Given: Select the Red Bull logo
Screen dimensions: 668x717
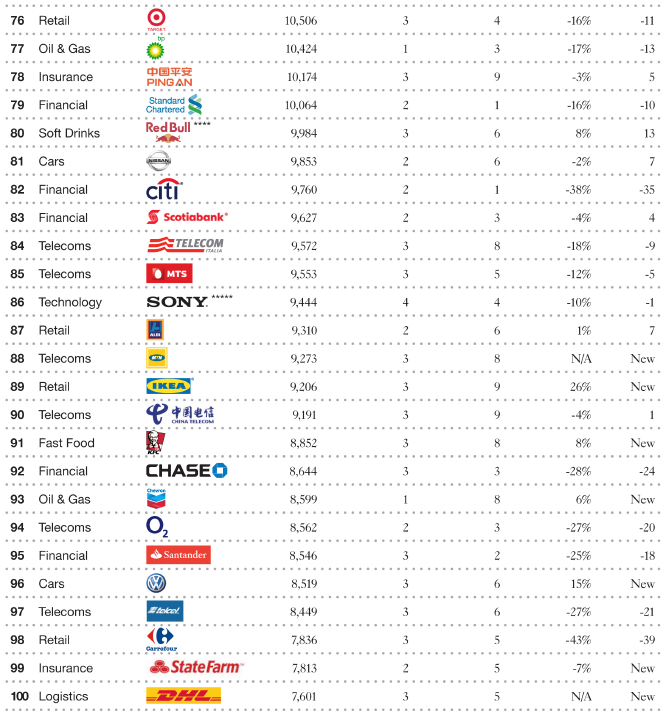Looking at the screenshot, I should click(x=168, y=132).
